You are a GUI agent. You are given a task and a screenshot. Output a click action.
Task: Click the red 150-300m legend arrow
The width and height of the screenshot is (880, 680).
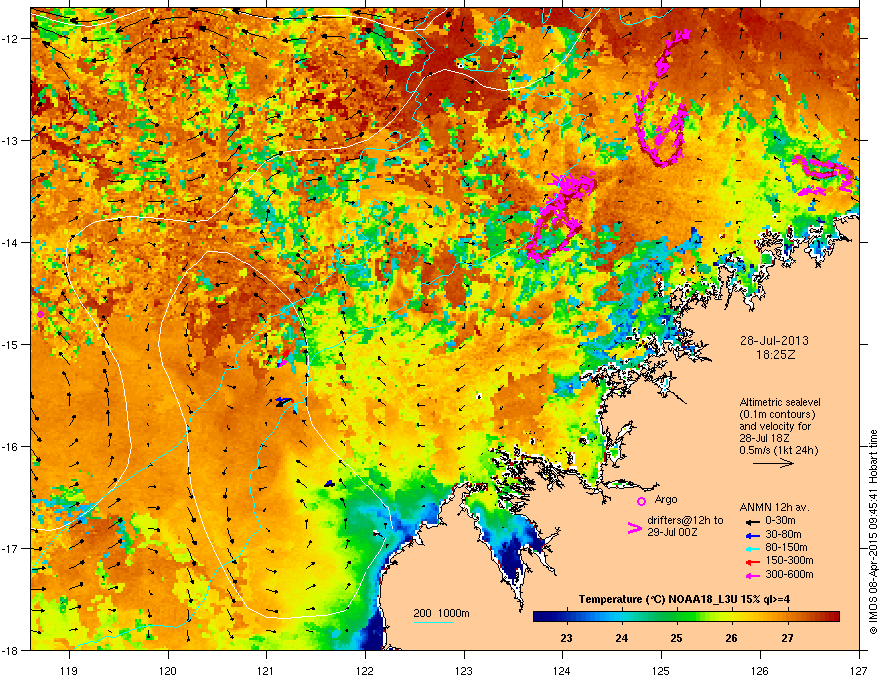point(751,561)
